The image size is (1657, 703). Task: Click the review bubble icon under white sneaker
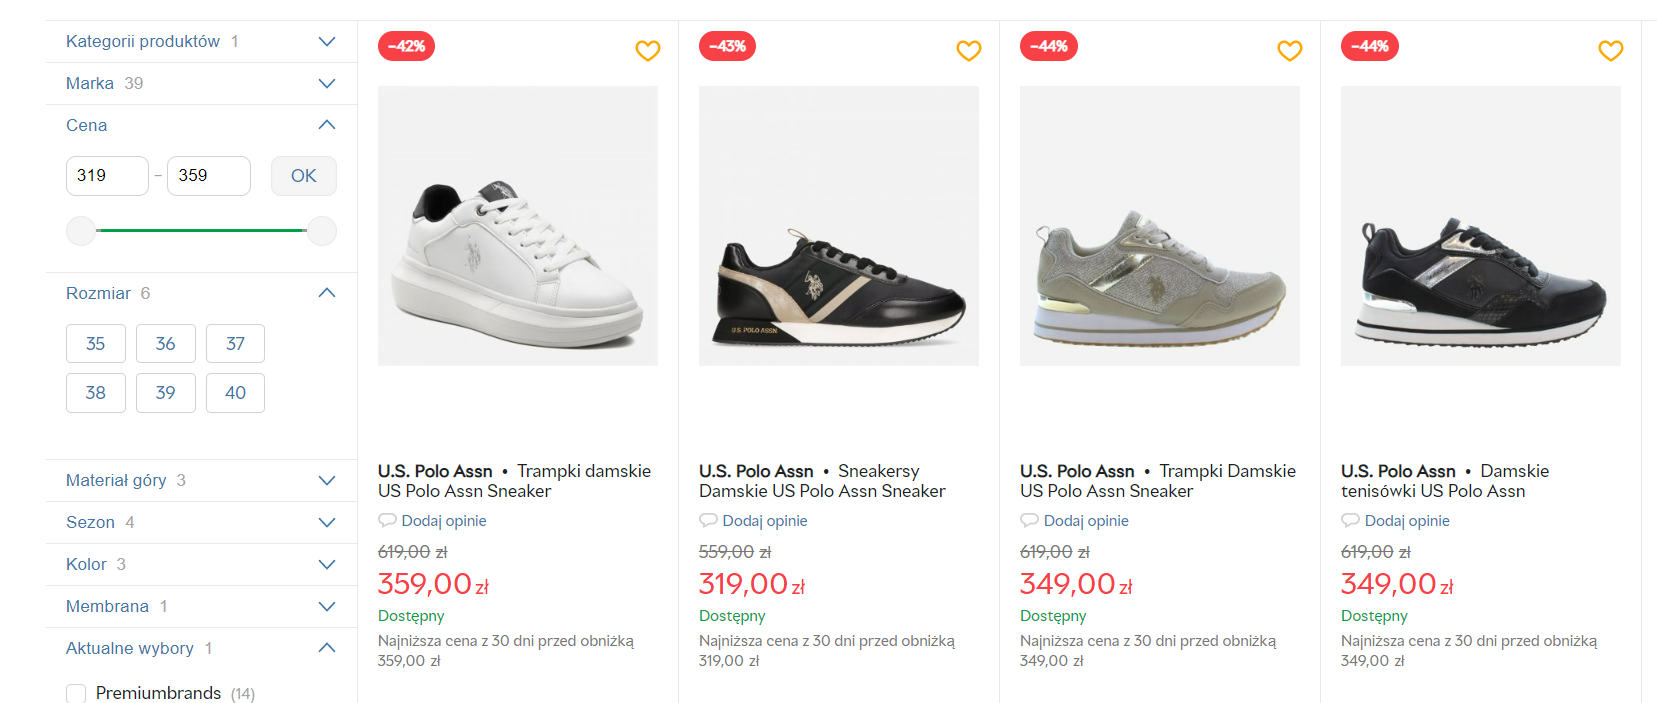[x=387, y=521]
